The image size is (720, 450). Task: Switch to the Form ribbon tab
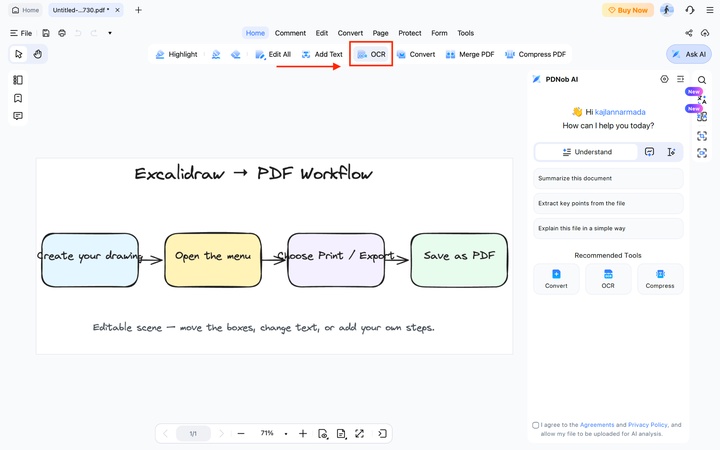[x=439, y=33]
